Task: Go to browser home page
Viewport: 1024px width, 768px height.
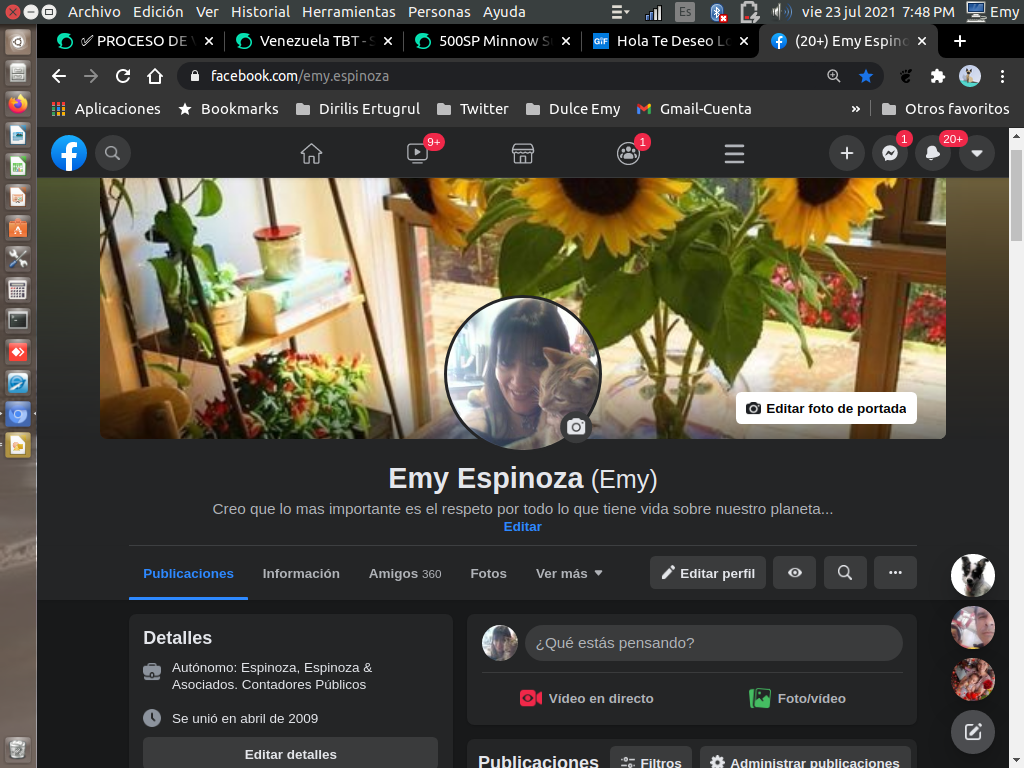Action: (x=155, y=76)
